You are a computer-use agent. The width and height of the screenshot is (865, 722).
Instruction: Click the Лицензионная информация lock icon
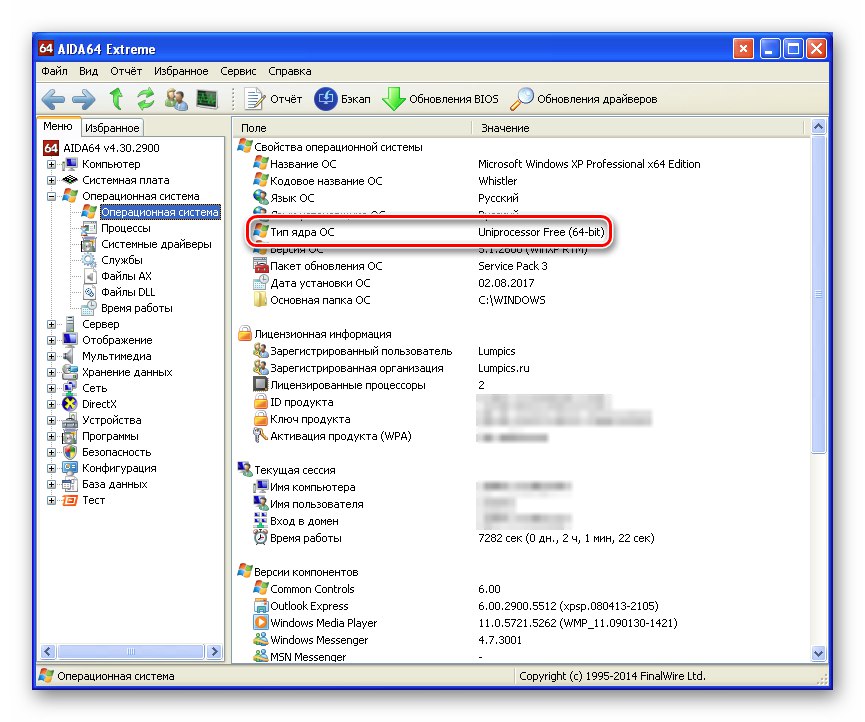244,334
